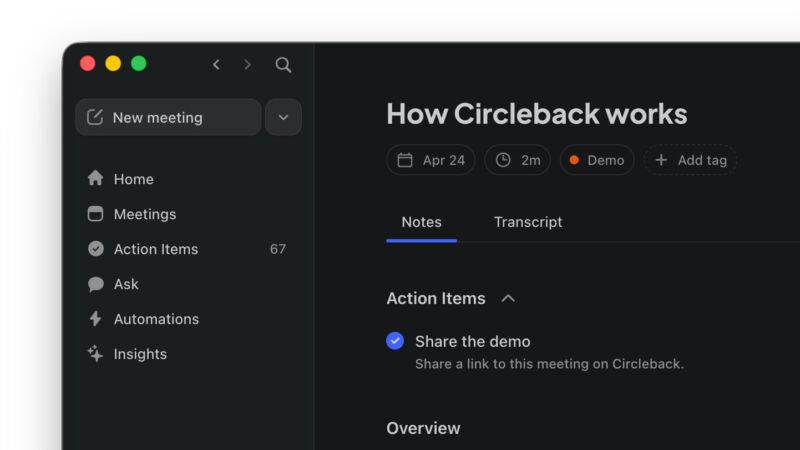Collapse the Action Items section
Viewport: 800px width, 450px height.
(508, 298)
